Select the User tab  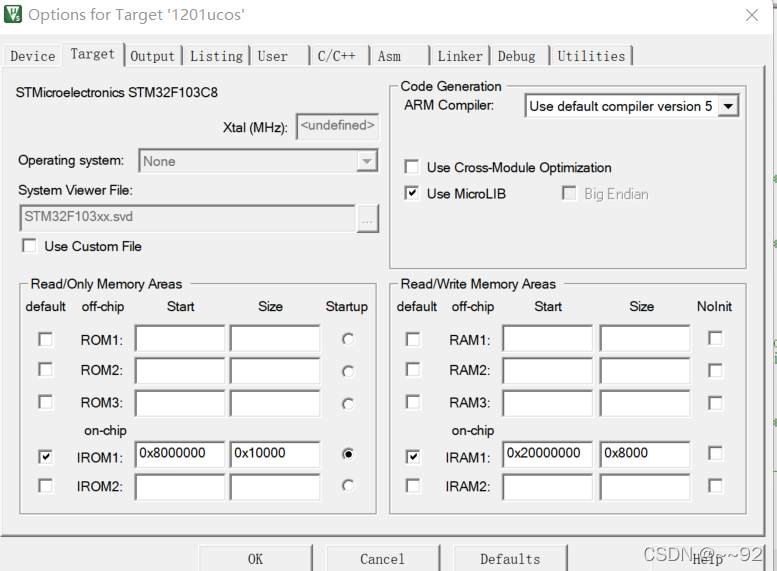pos(279,56)
